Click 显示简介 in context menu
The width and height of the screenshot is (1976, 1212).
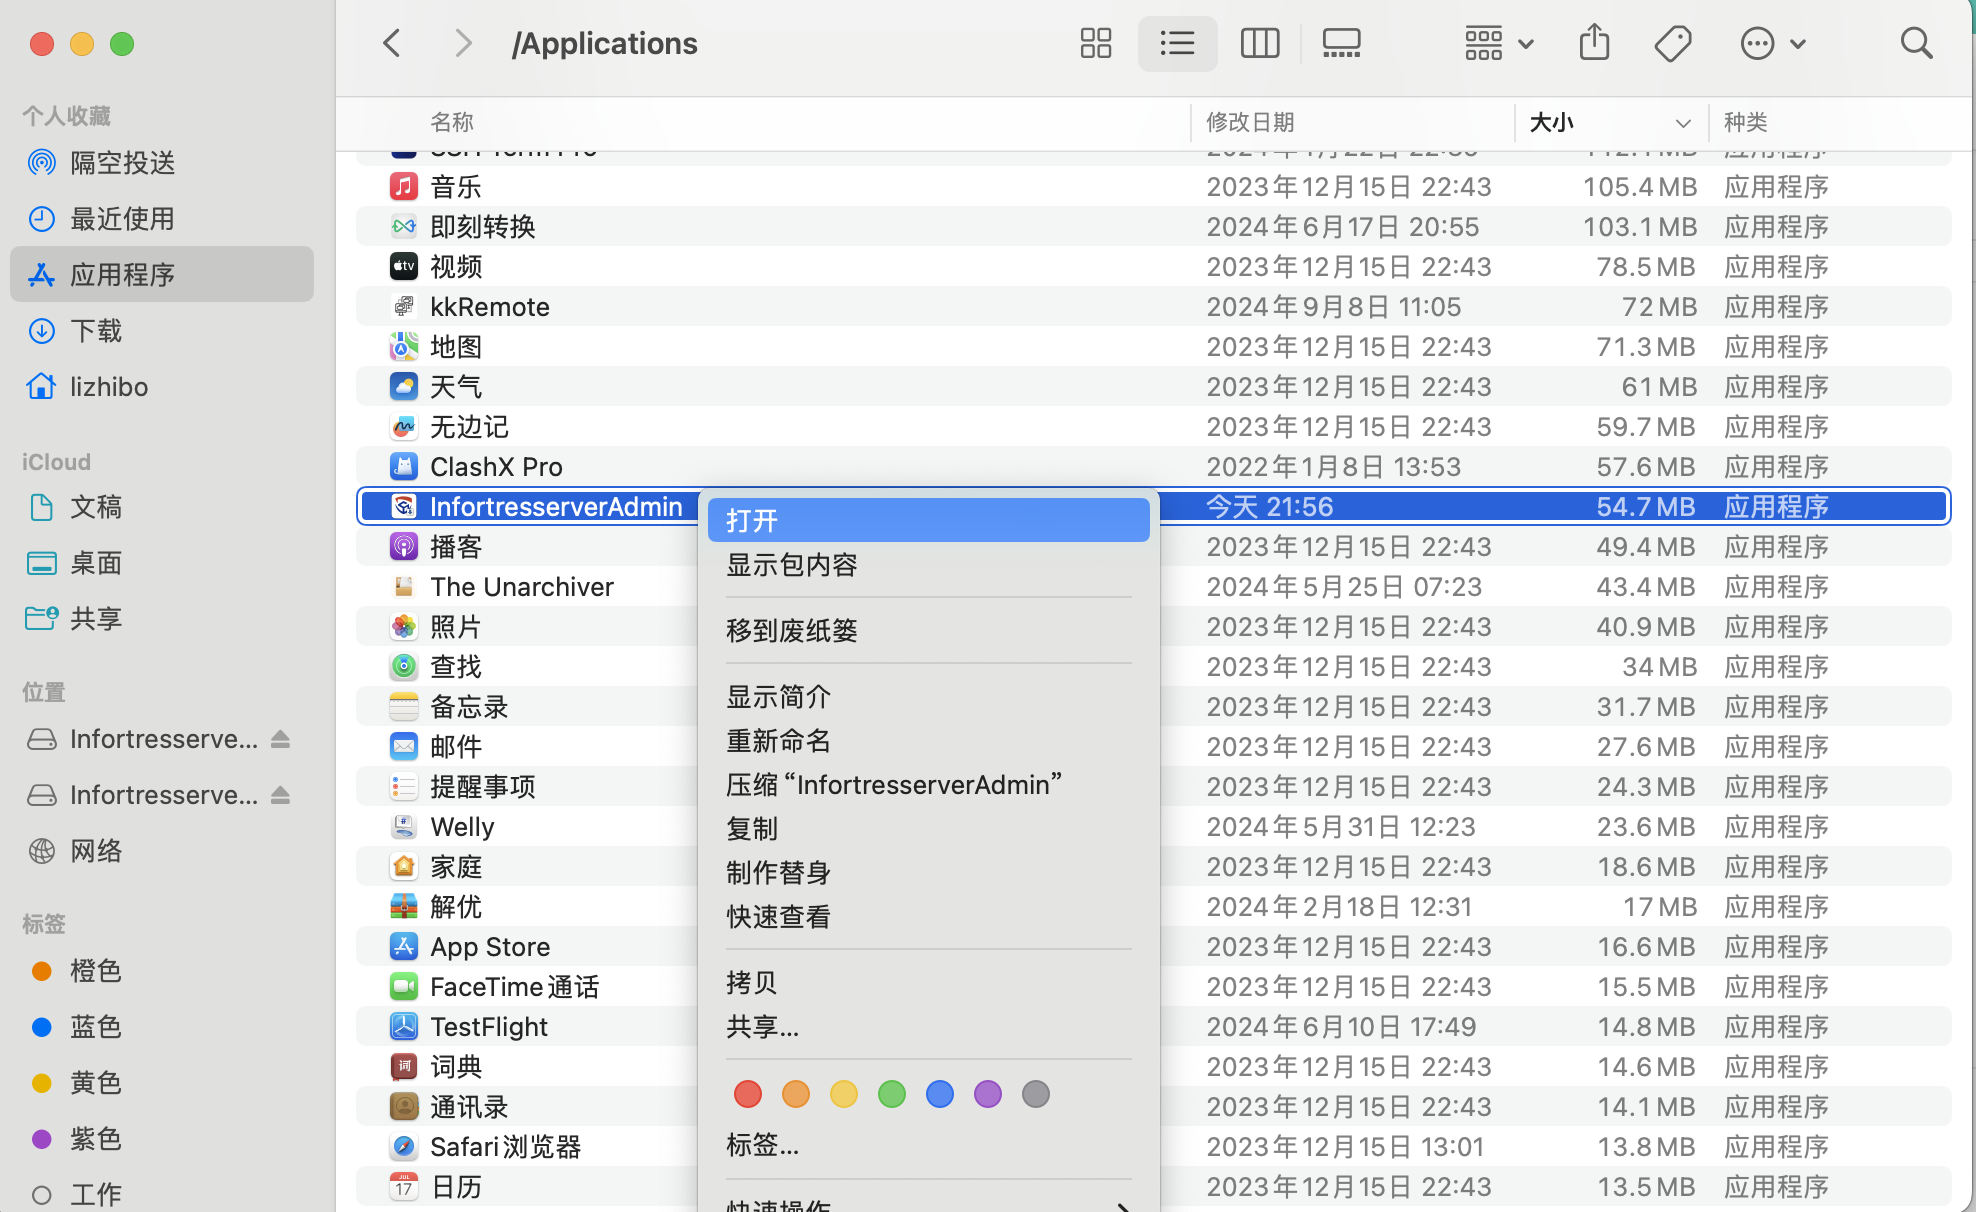[779, 697]
